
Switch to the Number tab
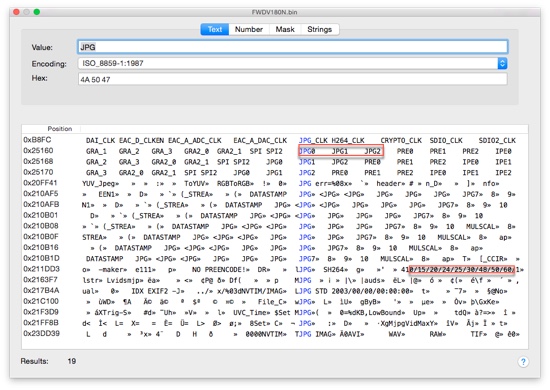249,29
